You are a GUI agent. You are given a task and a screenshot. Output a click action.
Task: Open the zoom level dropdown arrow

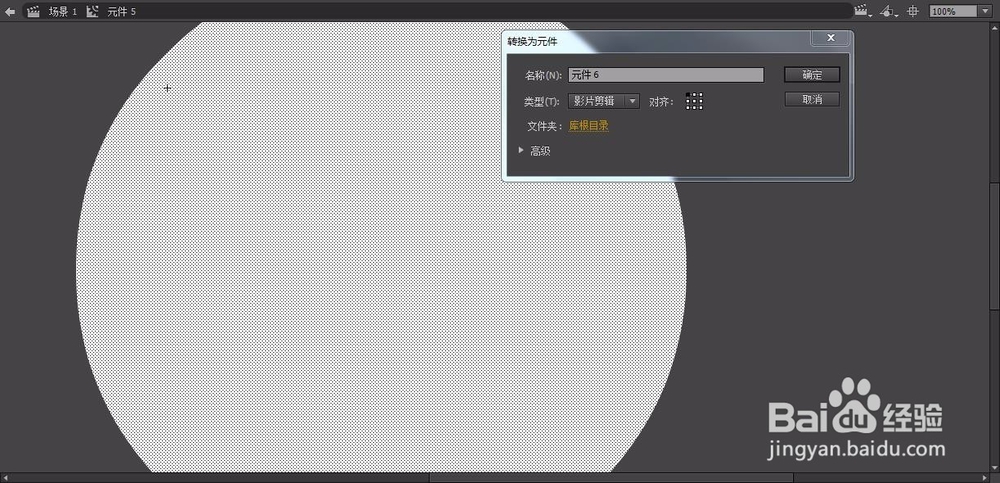pyautogui.click(x=985, y=11)
